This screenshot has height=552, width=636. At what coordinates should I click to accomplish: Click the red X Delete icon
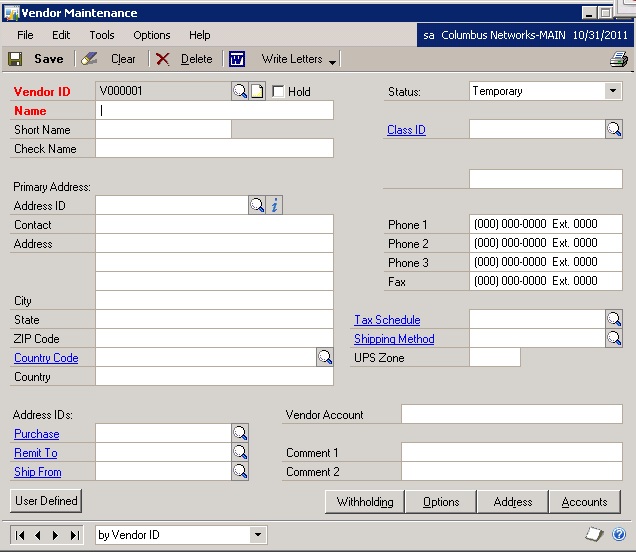click(162, 59)
